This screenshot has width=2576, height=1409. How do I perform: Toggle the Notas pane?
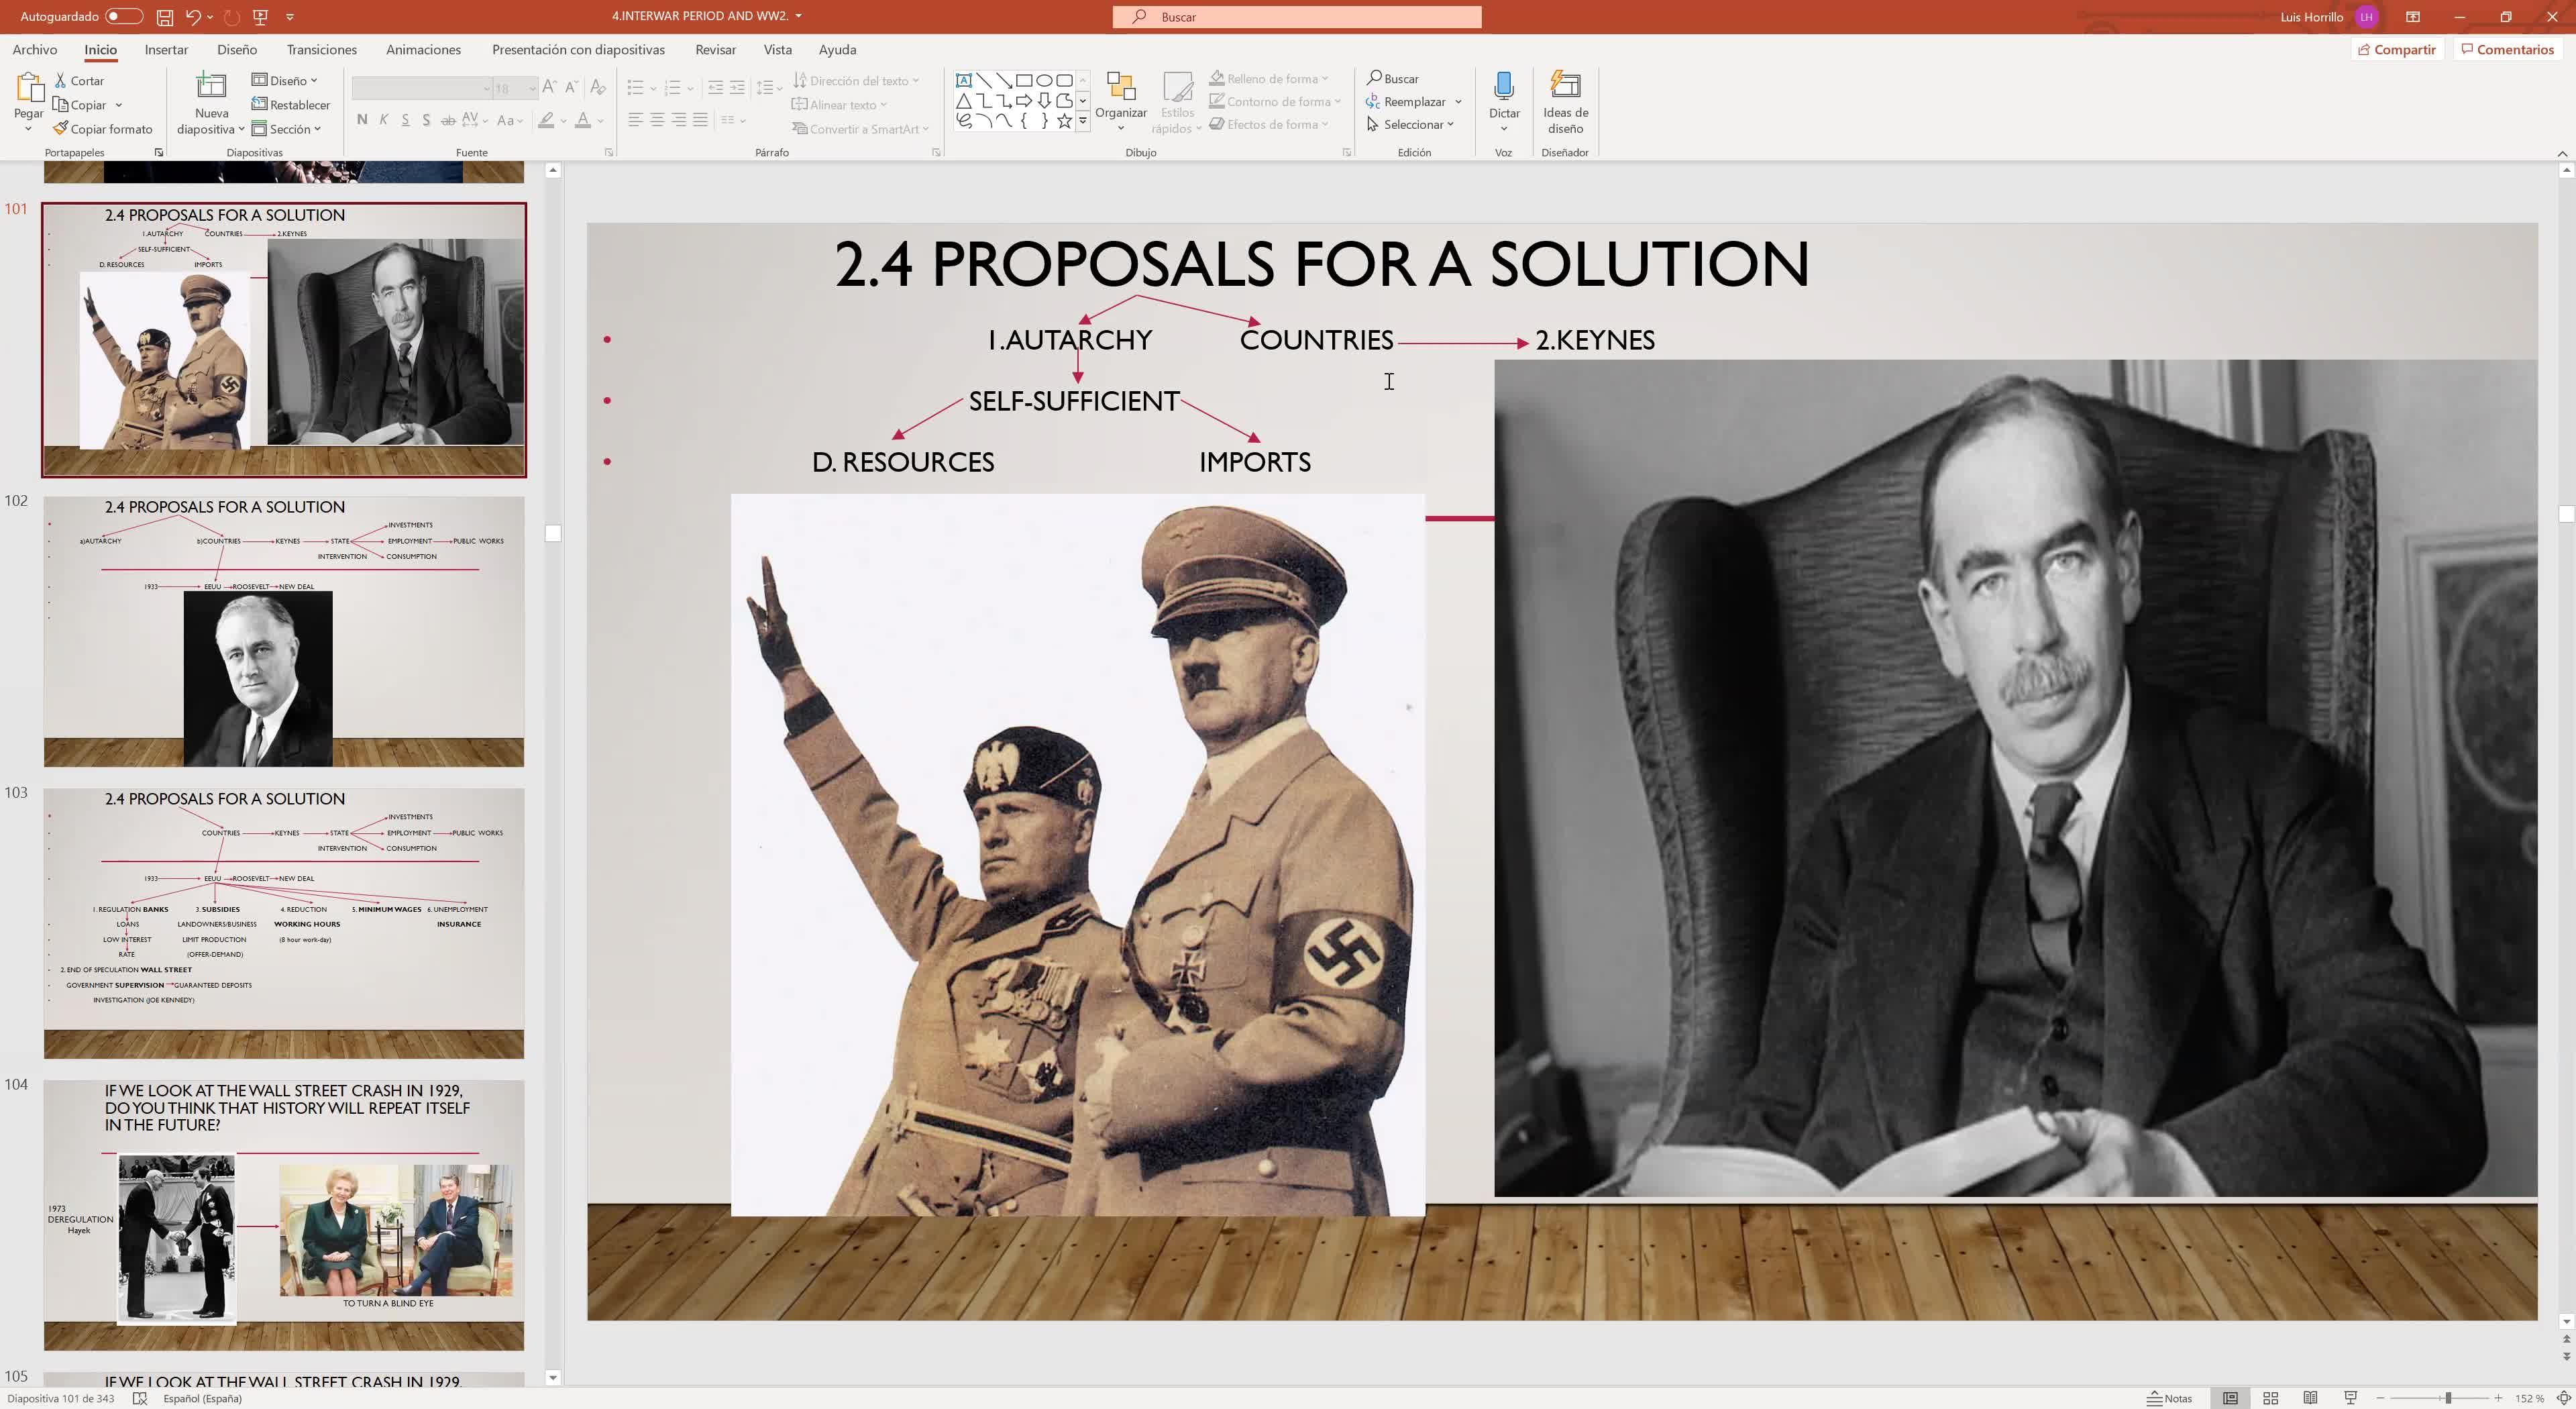(2169, 1398)
